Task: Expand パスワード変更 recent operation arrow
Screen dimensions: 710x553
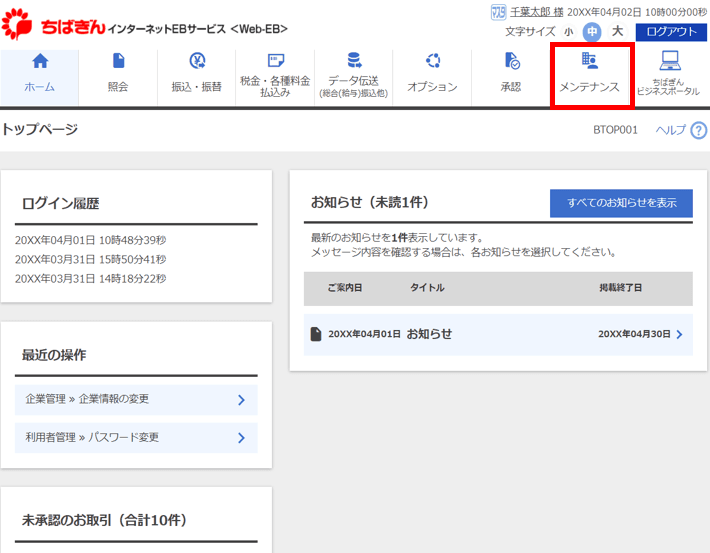Action: tap(241, 437)
